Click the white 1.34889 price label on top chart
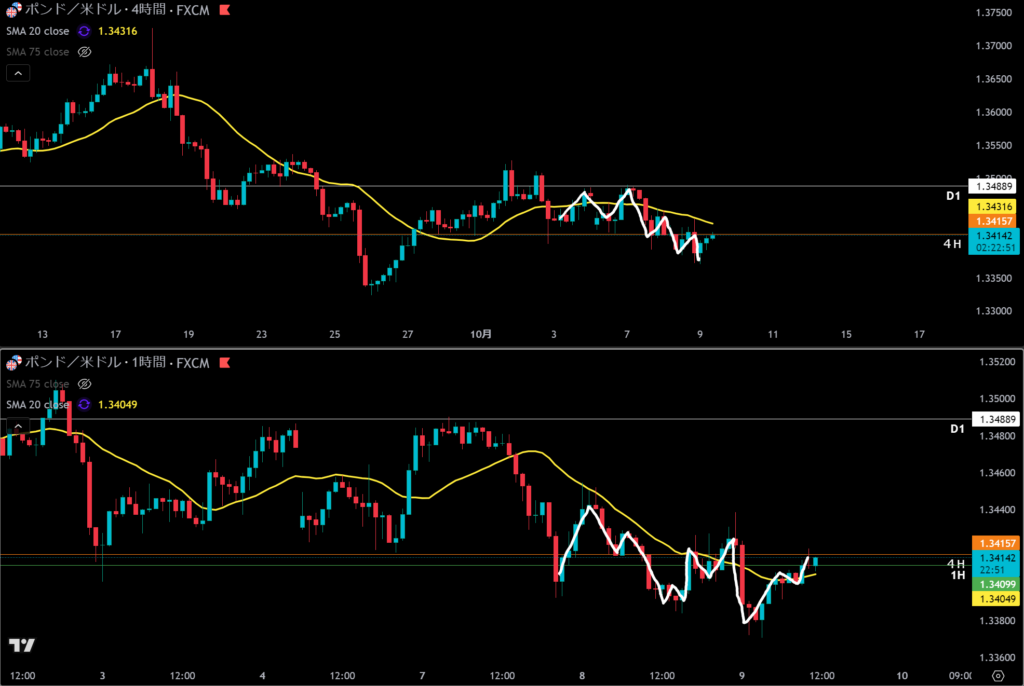 (x=993, y=187)
